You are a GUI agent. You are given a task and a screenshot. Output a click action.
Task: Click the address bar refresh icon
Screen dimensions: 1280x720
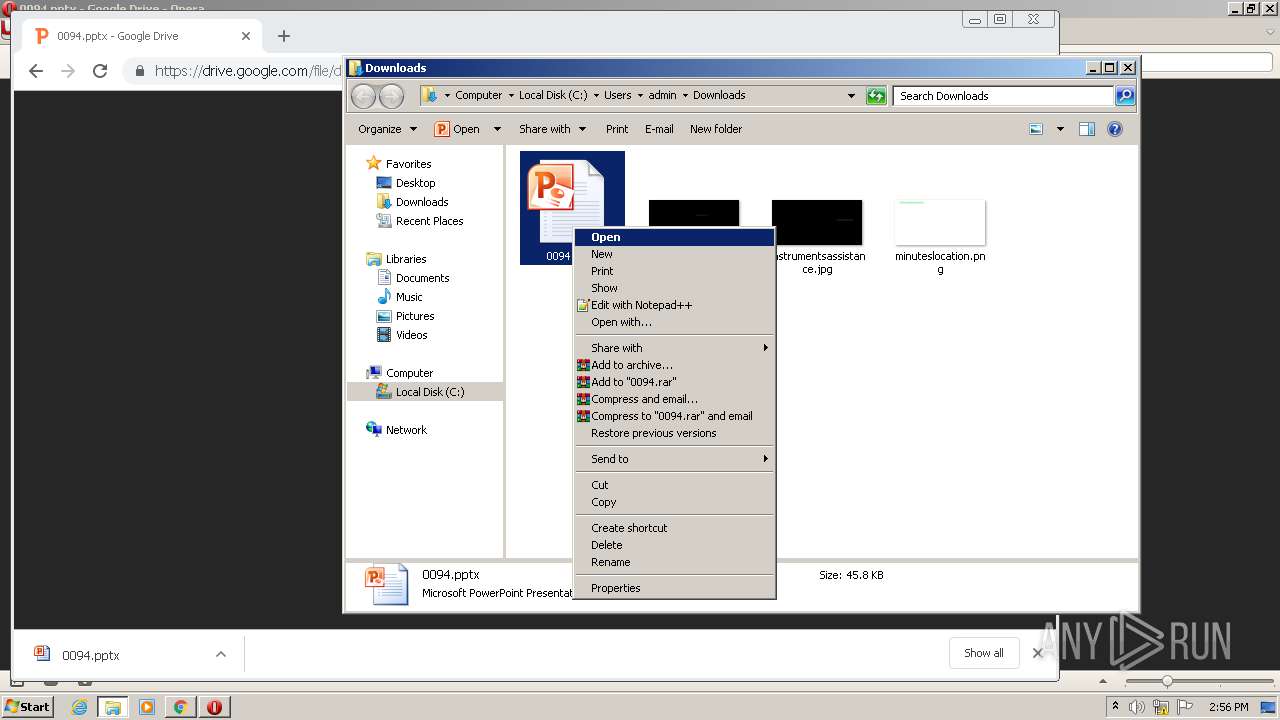876,96
